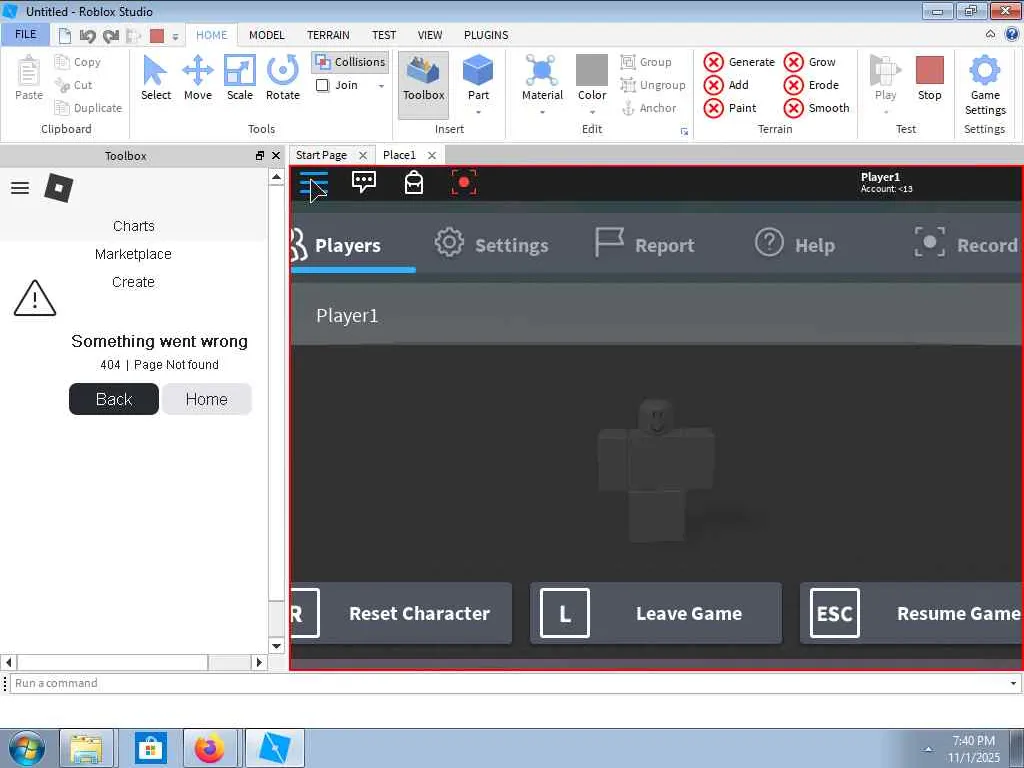
Task: Click the Back button in Toolbox
Action: click(114, 399)
